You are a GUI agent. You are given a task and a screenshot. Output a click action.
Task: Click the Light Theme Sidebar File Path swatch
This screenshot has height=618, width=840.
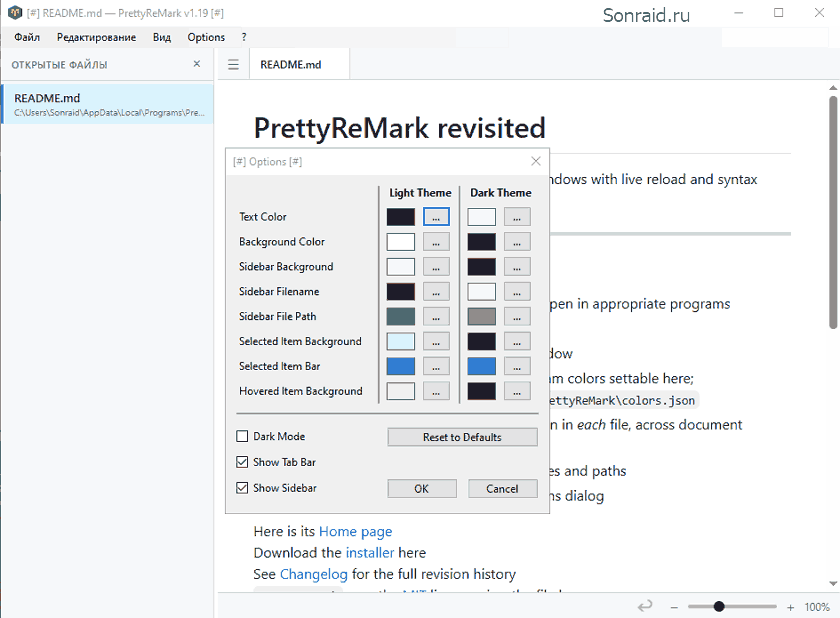(x=401, y=316)
